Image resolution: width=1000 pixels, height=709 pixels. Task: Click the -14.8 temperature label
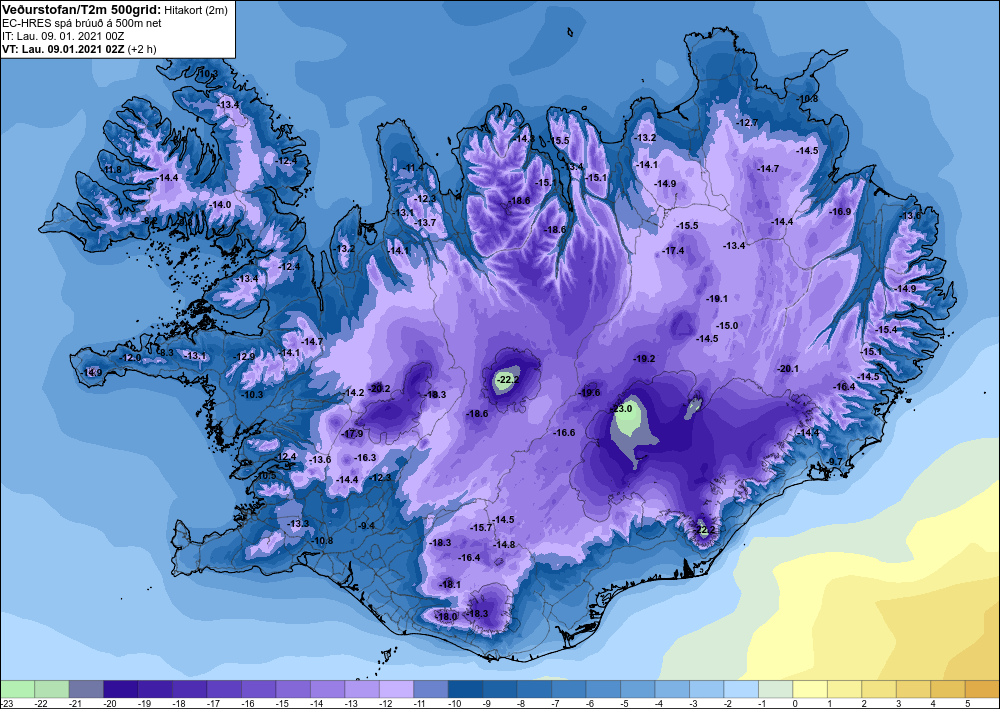(x=504, y=545)
